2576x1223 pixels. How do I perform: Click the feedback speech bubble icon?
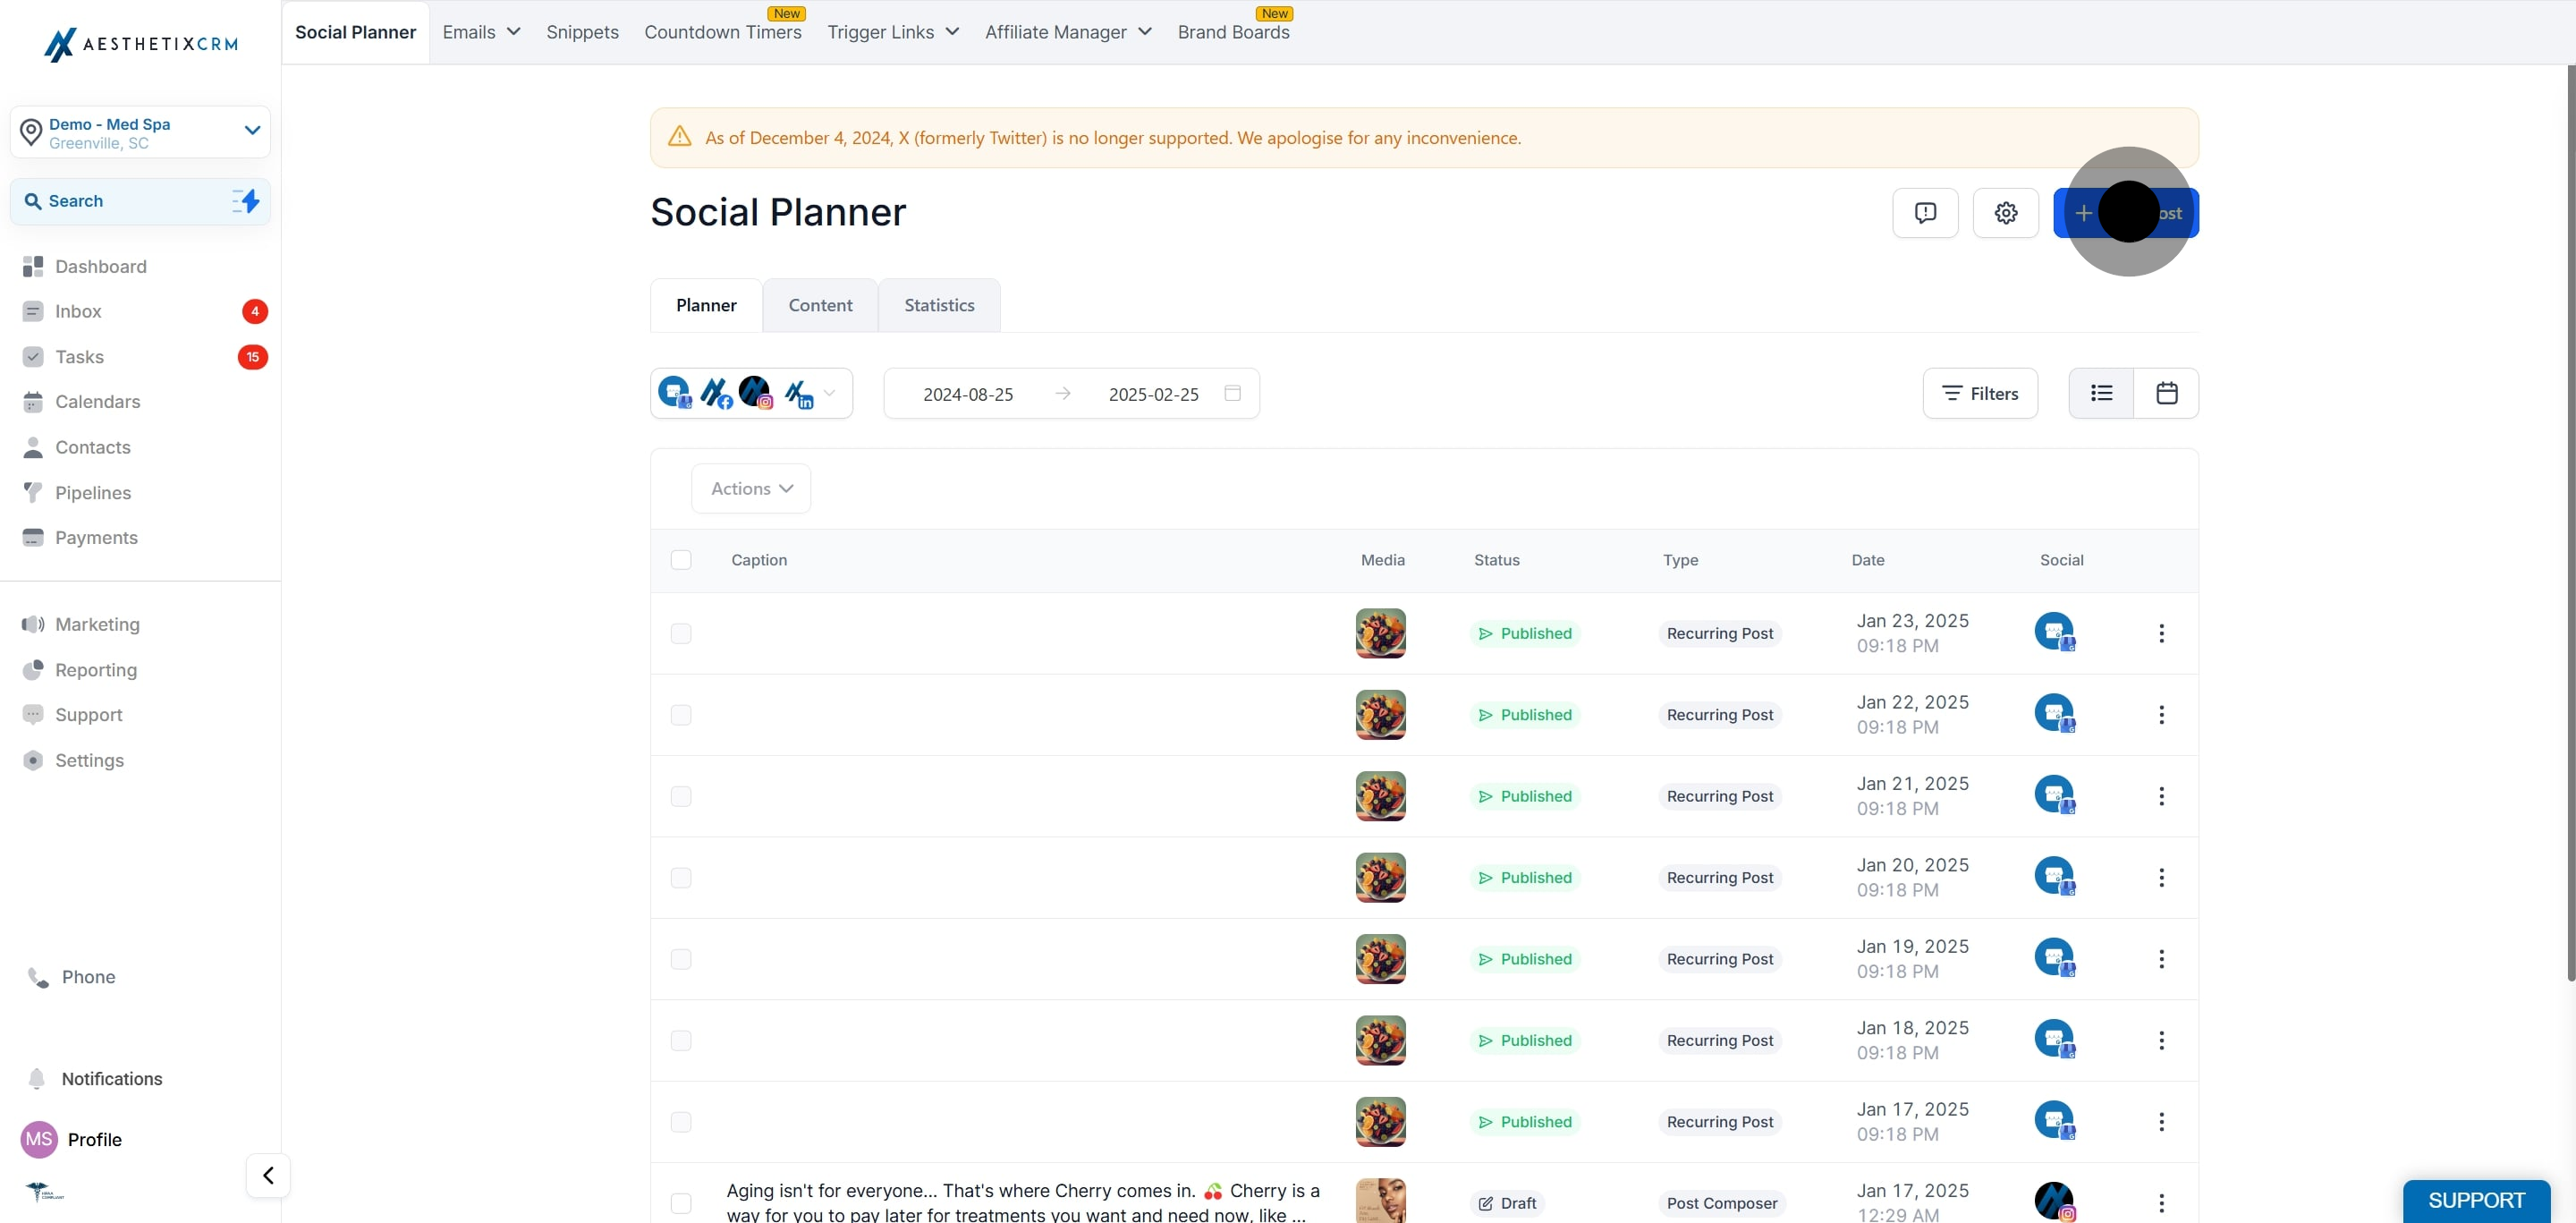1925,213
